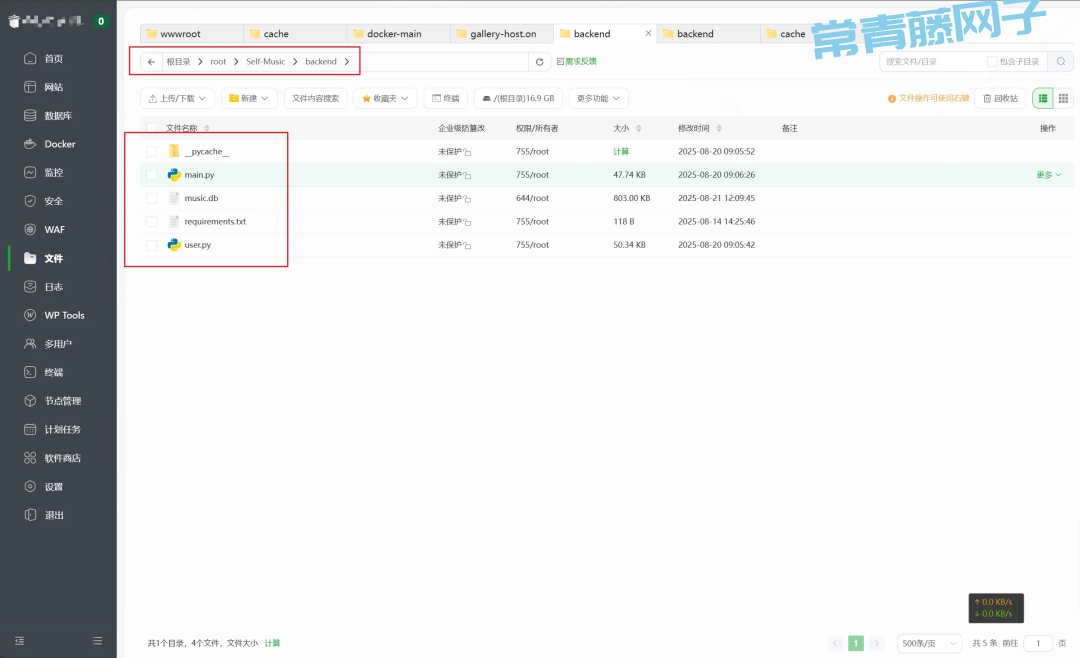Open the New item dropdown
1080x658 pixels.
249,98
